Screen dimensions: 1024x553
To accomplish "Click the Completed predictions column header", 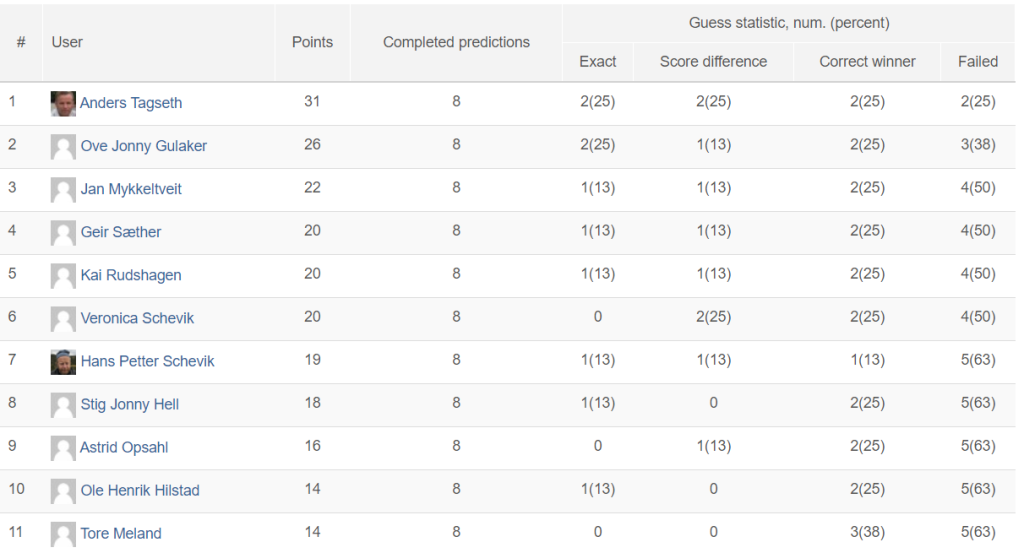I will click(x=456, y=42).
